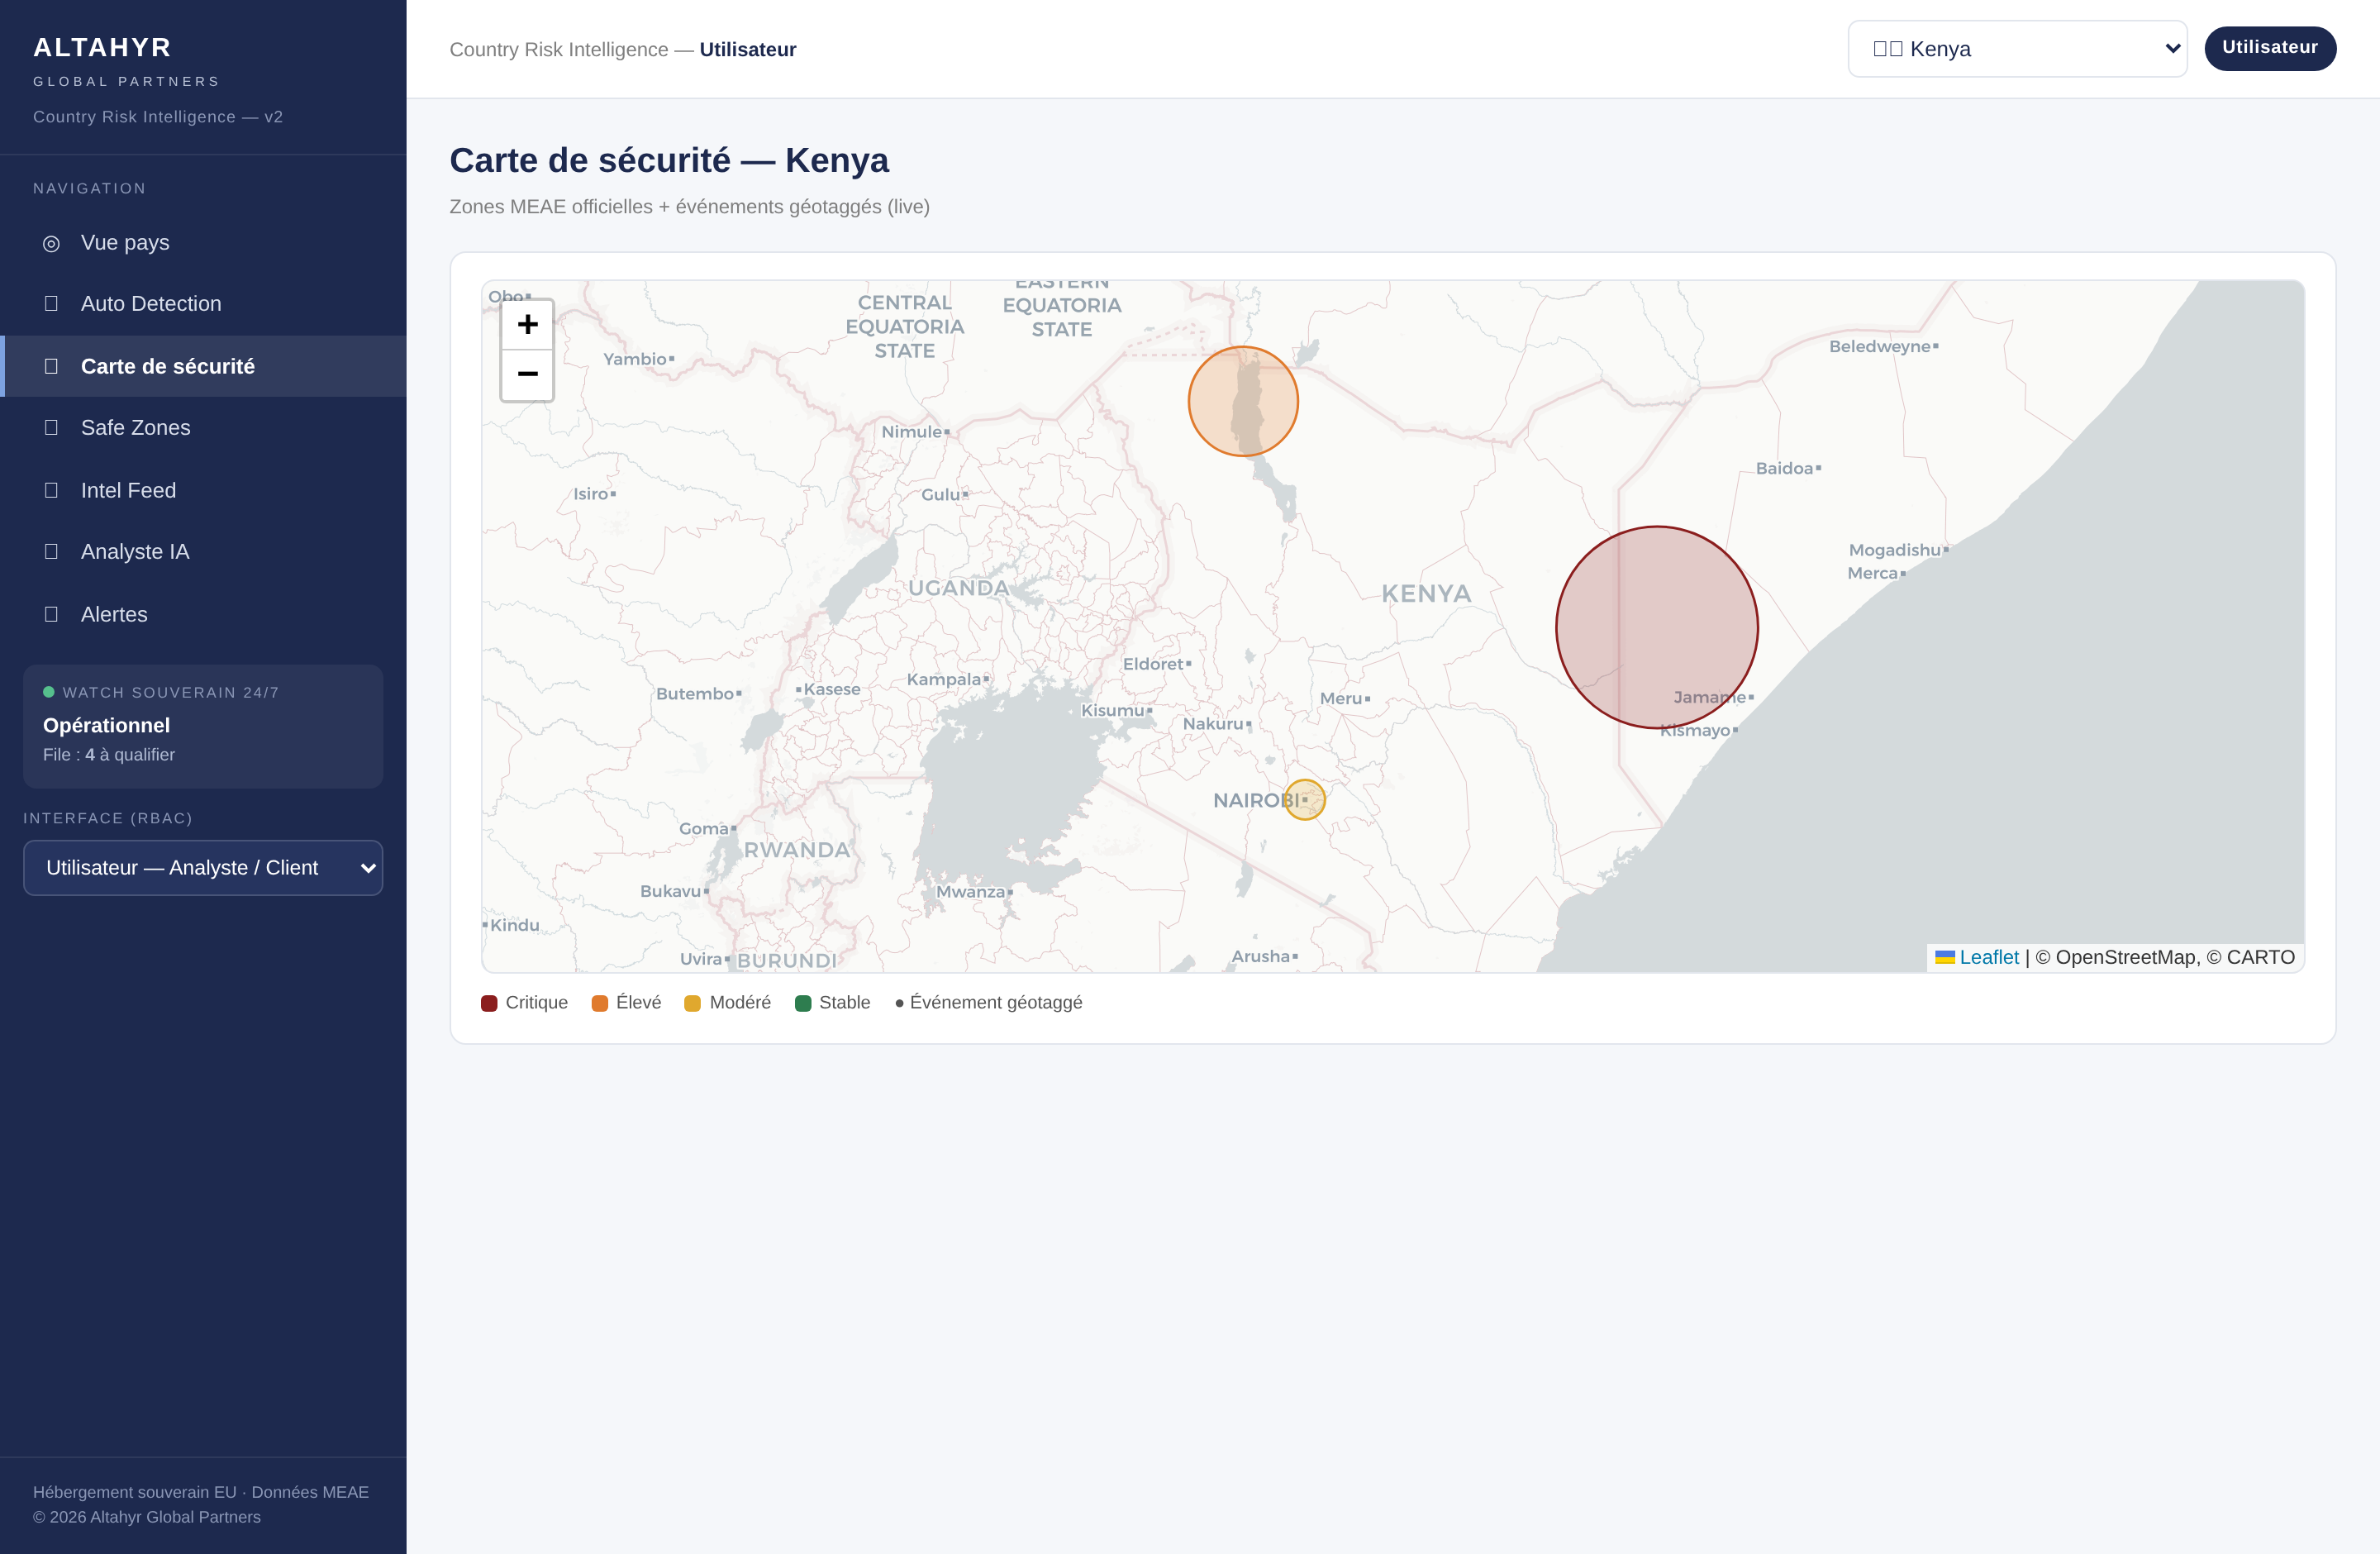Zoom in on the map
The width and height of the screenshot is (2380, 1554).
pyautogui.click(x=527, y=324)
